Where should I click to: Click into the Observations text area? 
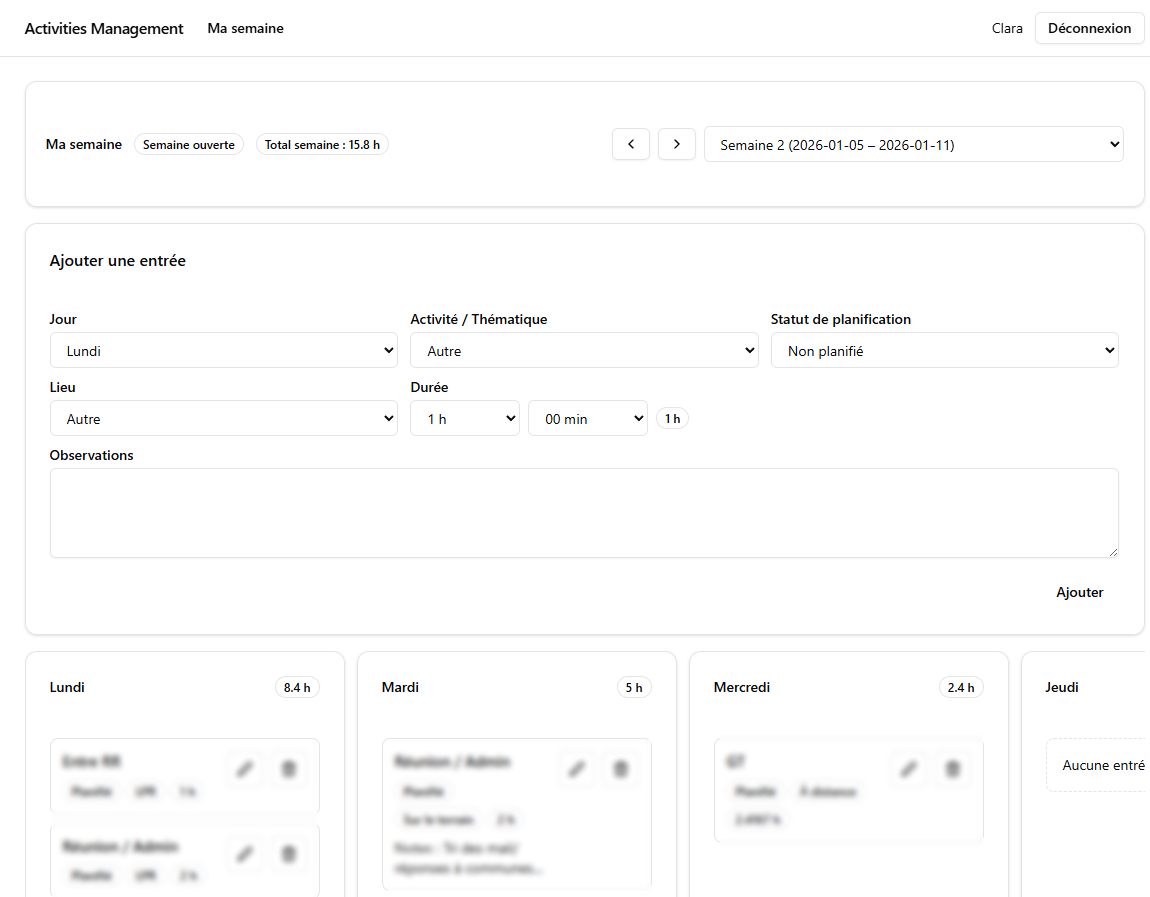[584, 513]
